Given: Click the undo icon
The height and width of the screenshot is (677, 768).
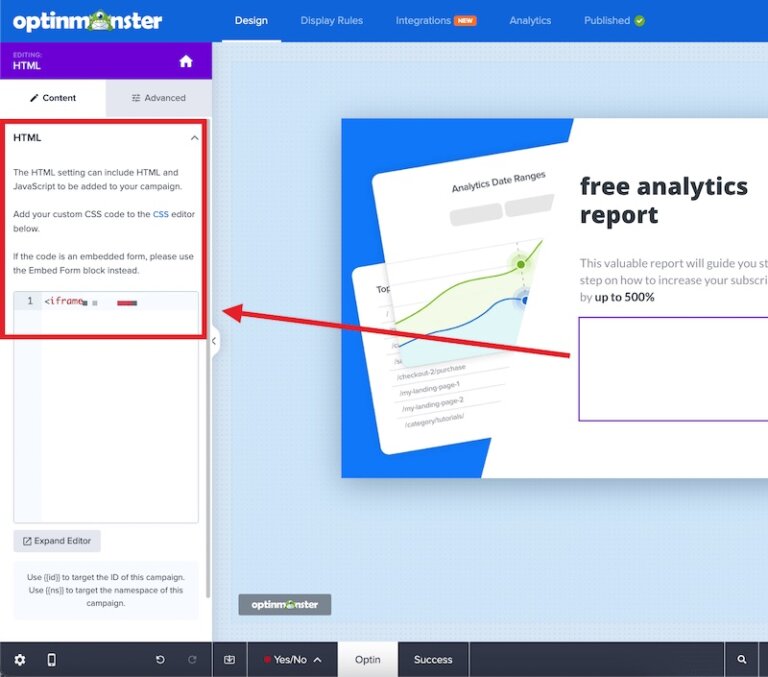Looking at the screenshot, I should coord(160,660).
